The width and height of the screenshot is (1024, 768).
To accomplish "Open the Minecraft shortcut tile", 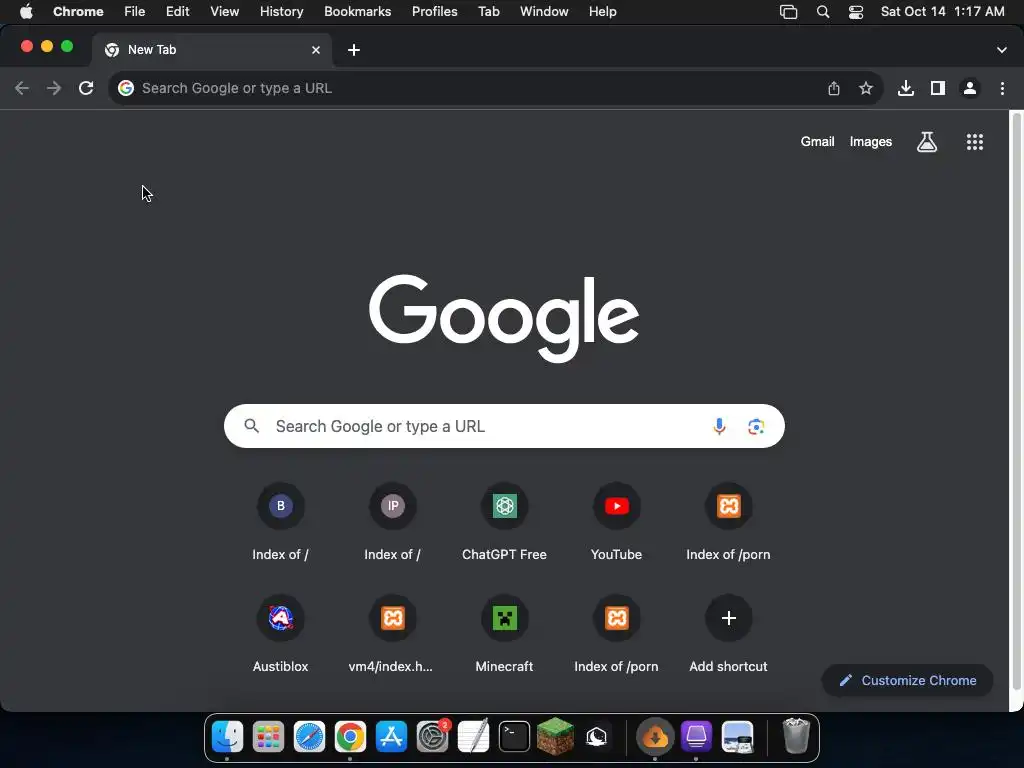I will (504, 633).
